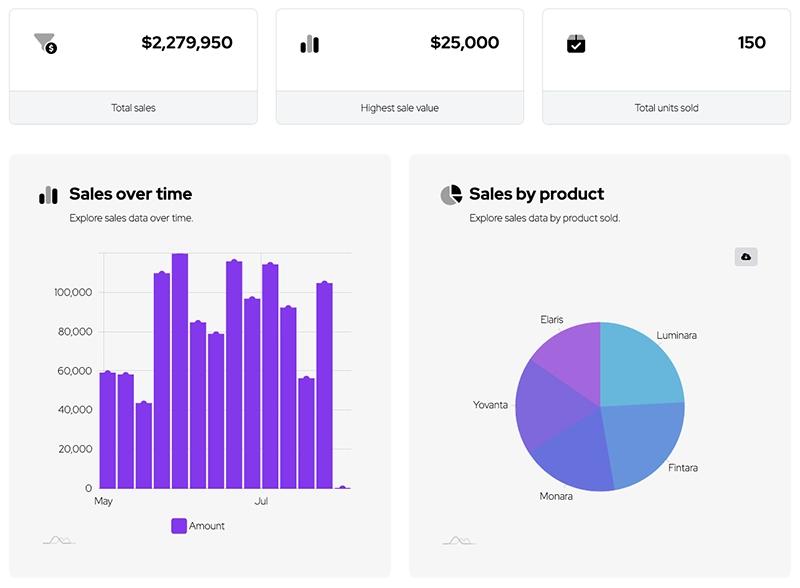Click the cloud download button above pie chart
This screenshot has height=588, width=800.
[x=745, y=257]
